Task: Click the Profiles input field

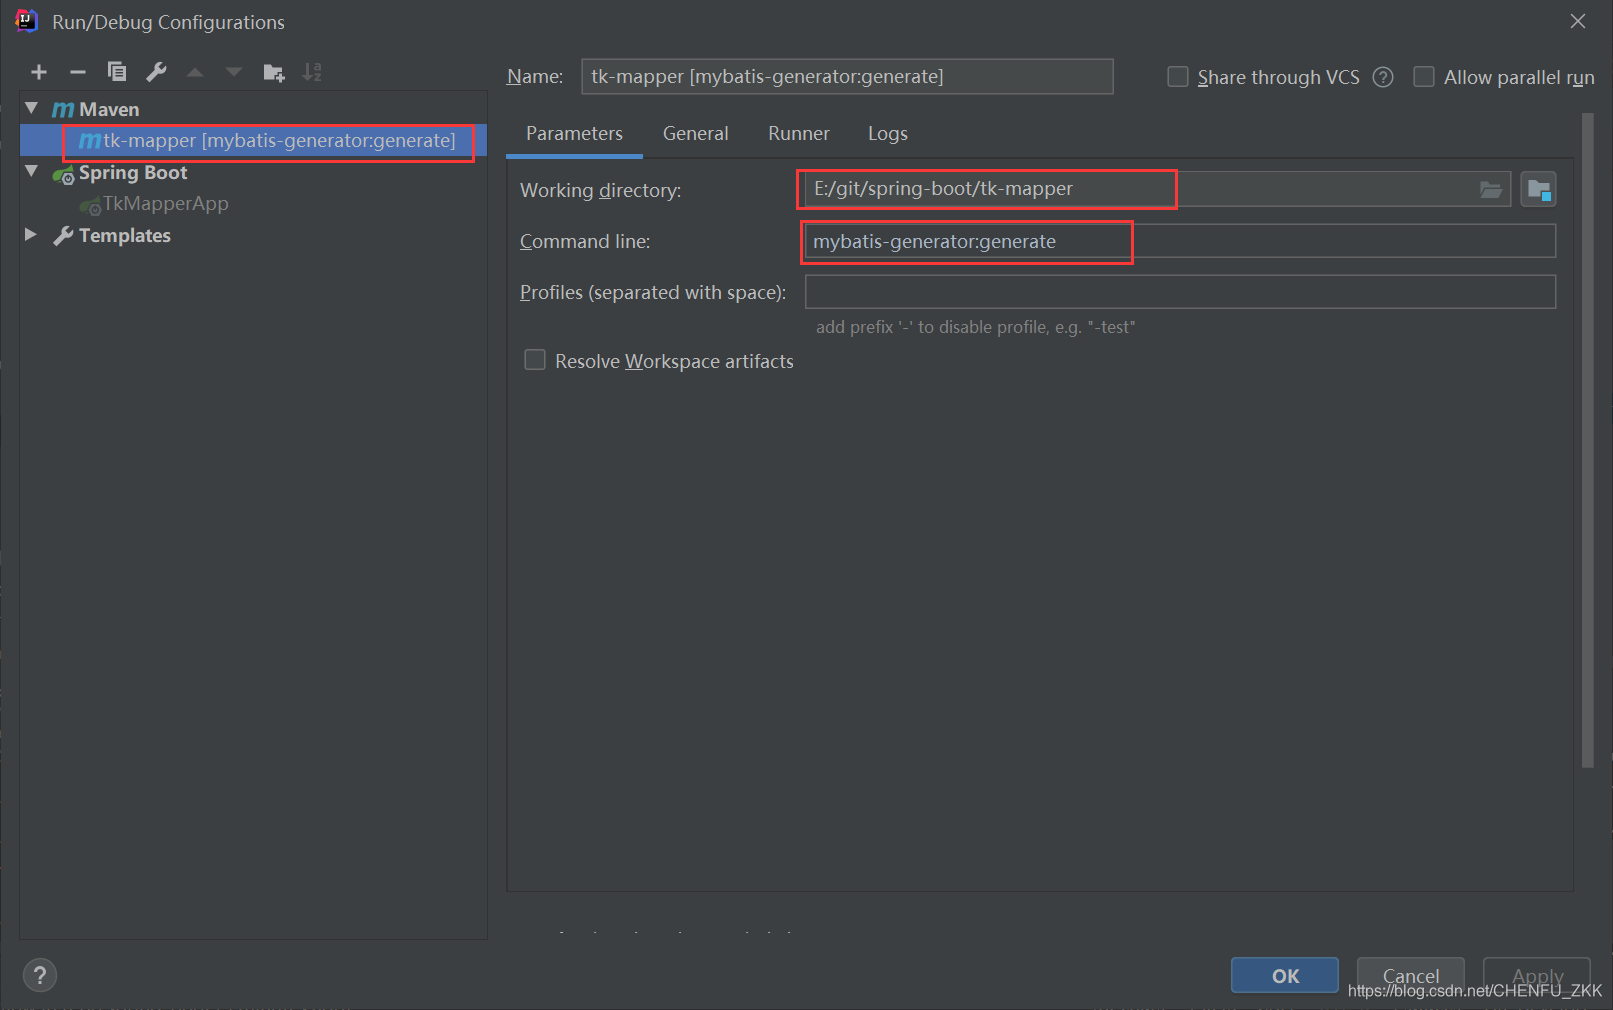Action: coord(1180,292)
